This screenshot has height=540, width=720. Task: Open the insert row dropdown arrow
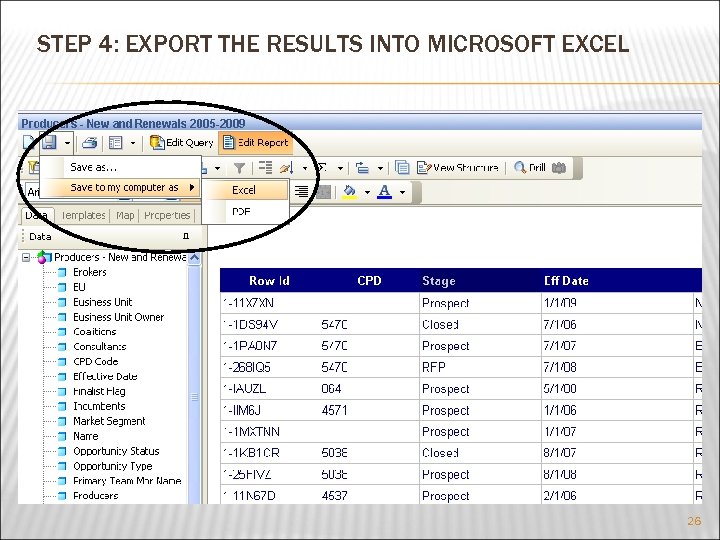[380, 169]
